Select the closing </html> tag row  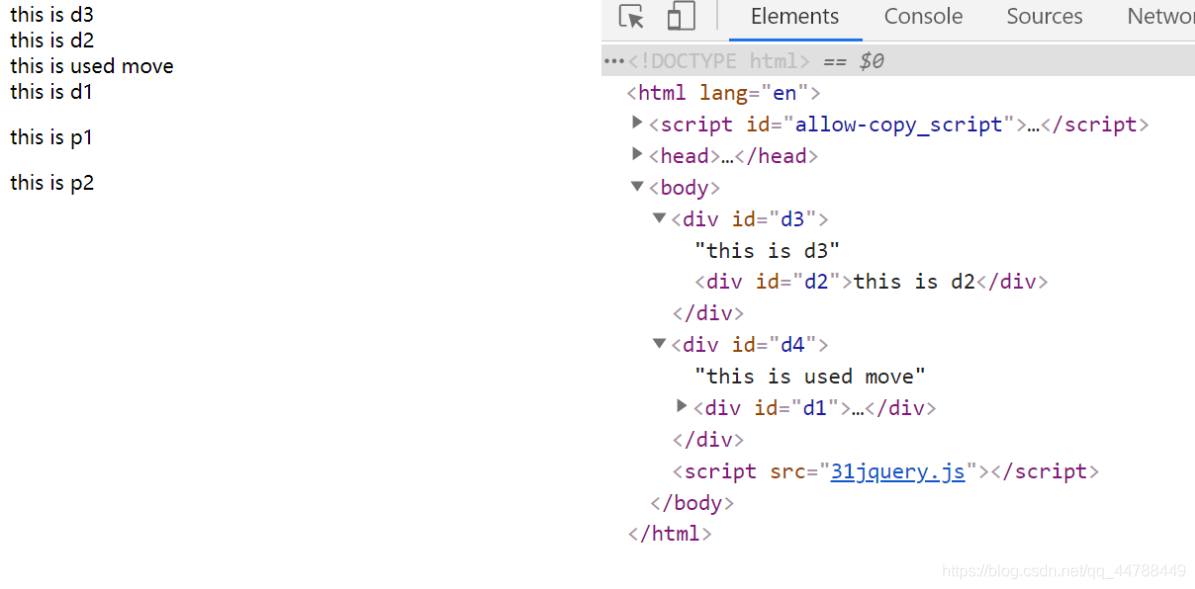click(670, 534)
